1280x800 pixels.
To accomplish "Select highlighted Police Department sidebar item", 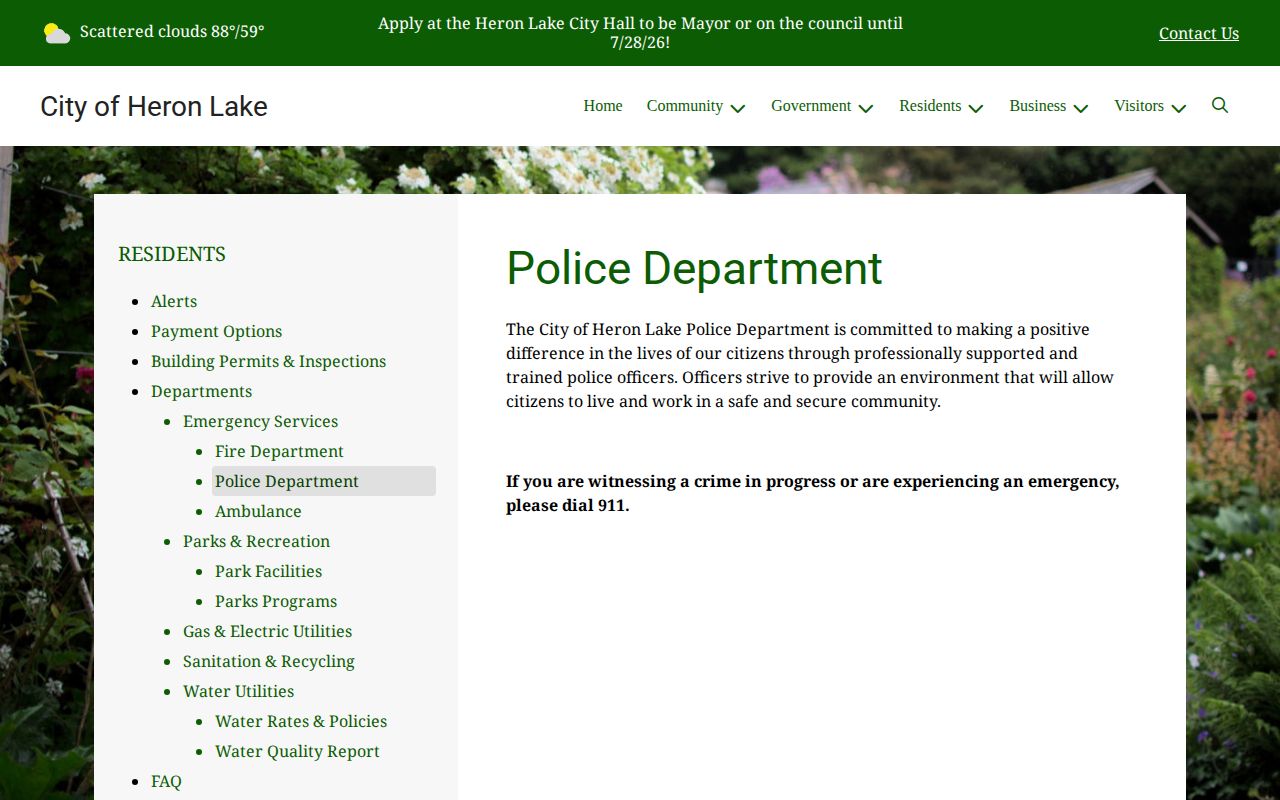I will pyautogui.click(x=324, y=481).
